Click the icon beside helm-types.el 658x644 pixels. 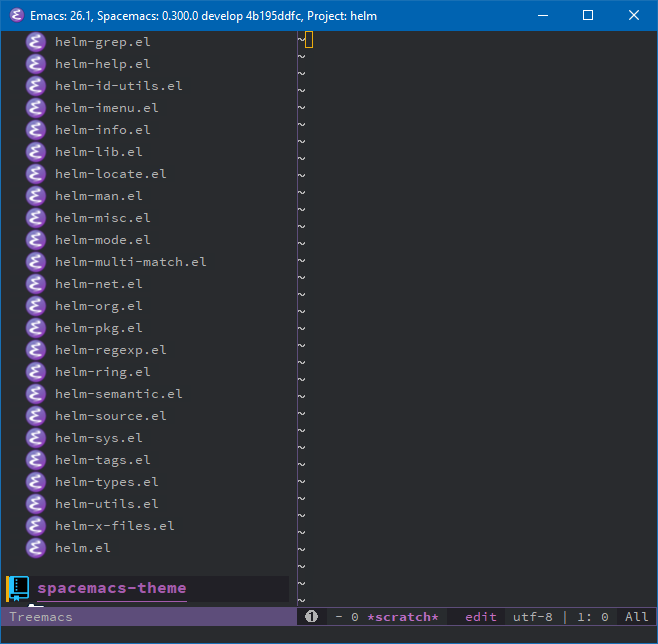pyautogui.click(x=36, y=482)
